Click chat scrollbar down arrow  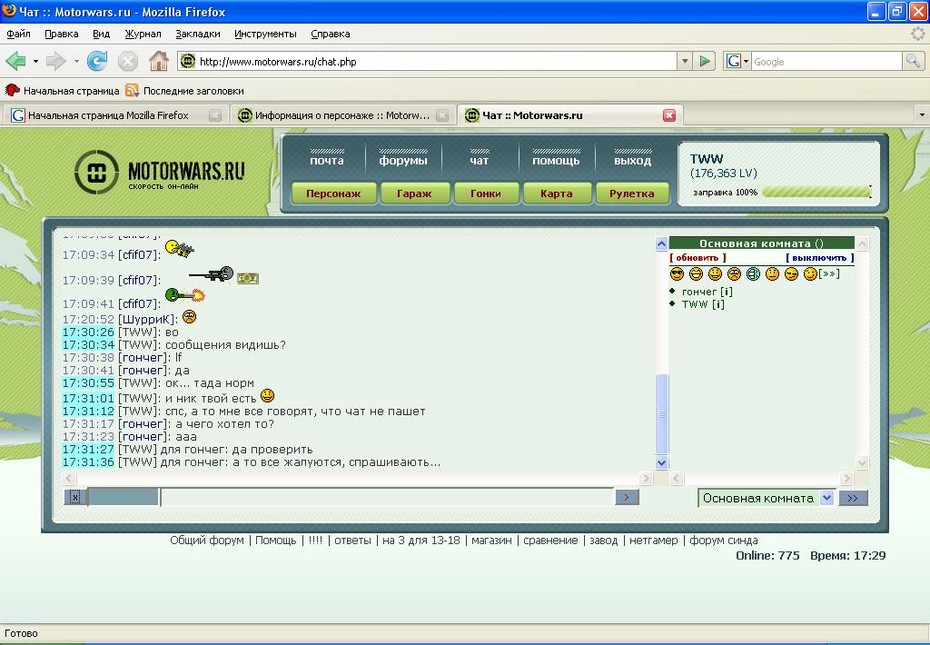click(662, 462)
